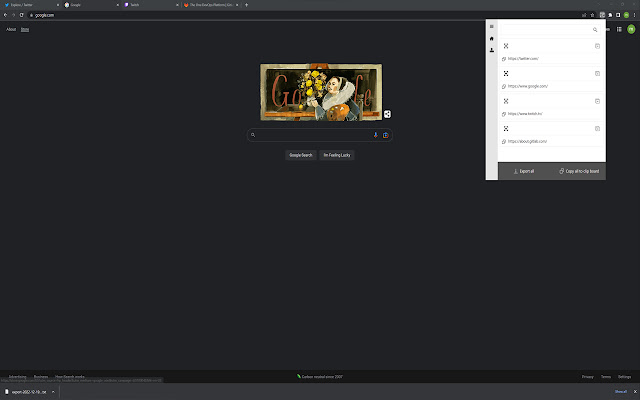Search by image with the camera icon
640x400 pixels.
[x=385, y=135]
